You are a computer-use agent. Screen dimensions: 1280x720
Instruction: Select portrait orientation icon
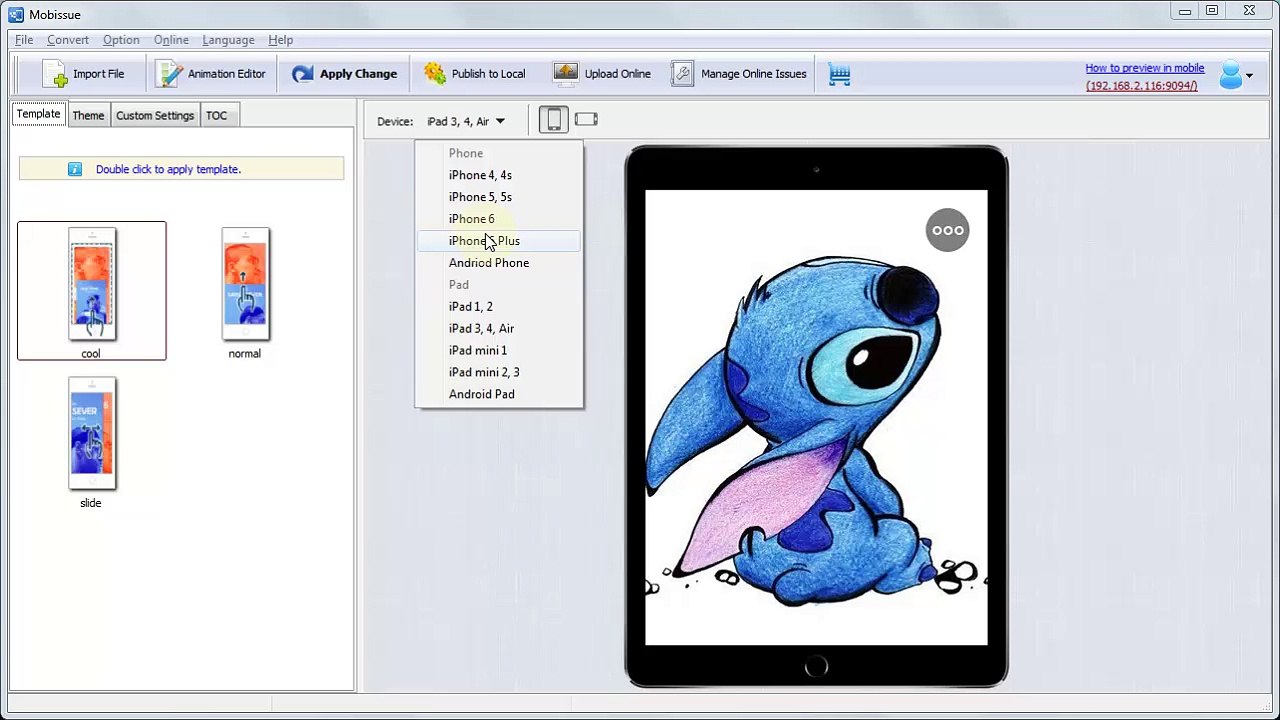pos(553,120)
